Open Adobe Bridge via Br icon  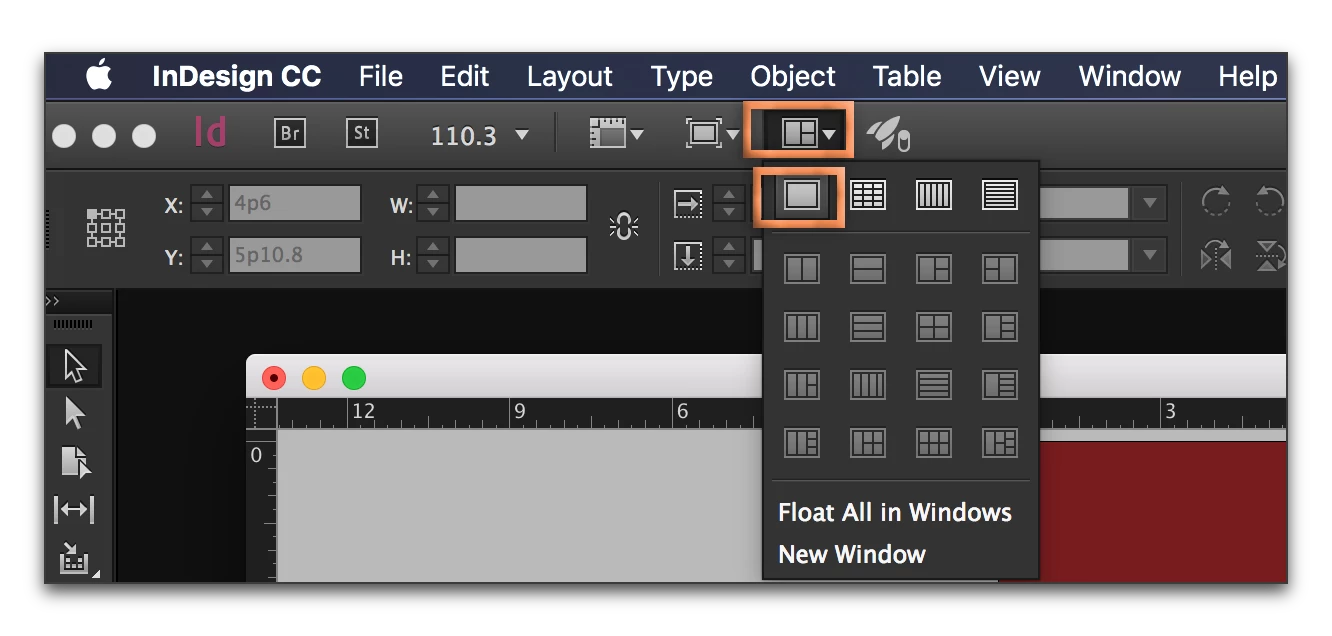[289, 133]
